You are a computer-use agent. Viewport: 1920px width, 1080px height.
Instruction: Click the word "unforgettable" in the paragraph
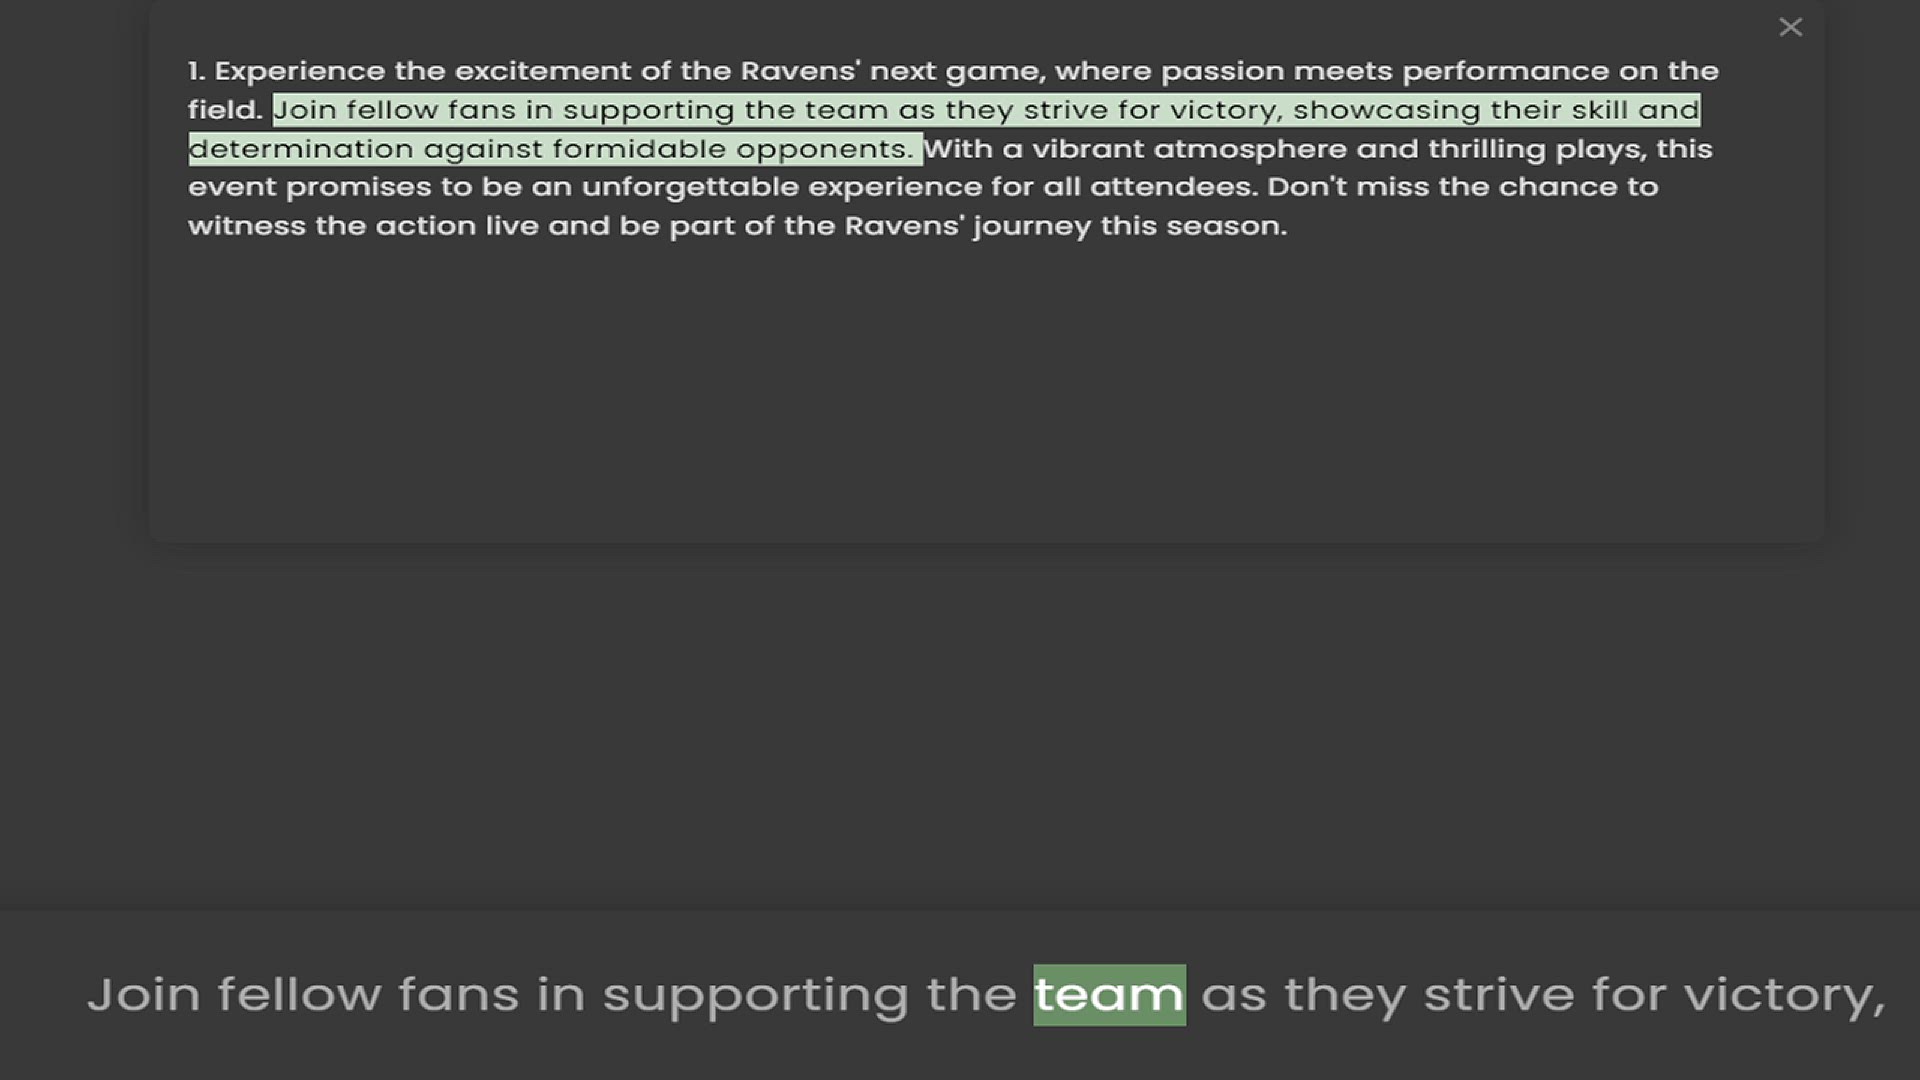(690, 187)
